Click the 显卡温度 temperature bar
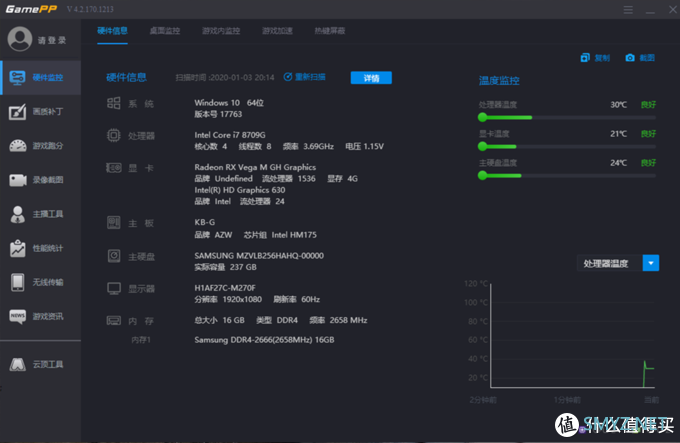This screenshot has width=680, height=443. [566, 147]
